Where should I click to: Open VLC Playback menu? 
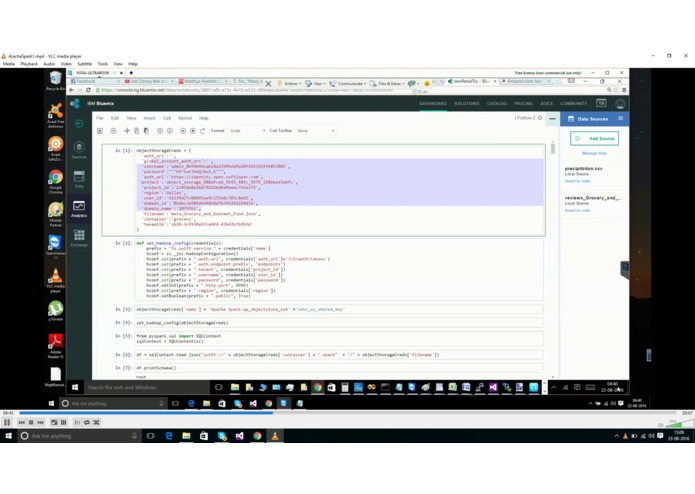[29, 64]
